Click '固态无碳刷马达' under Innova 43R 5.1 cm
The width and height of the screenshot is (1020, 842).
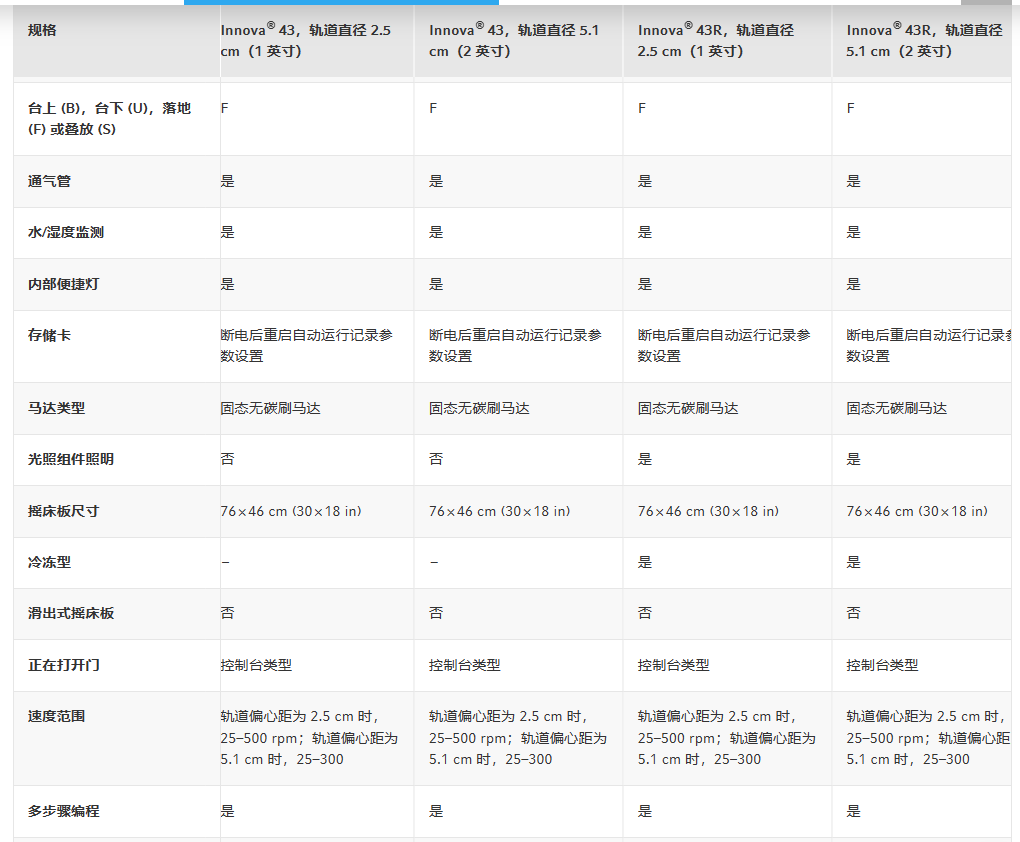coord(896,408)
